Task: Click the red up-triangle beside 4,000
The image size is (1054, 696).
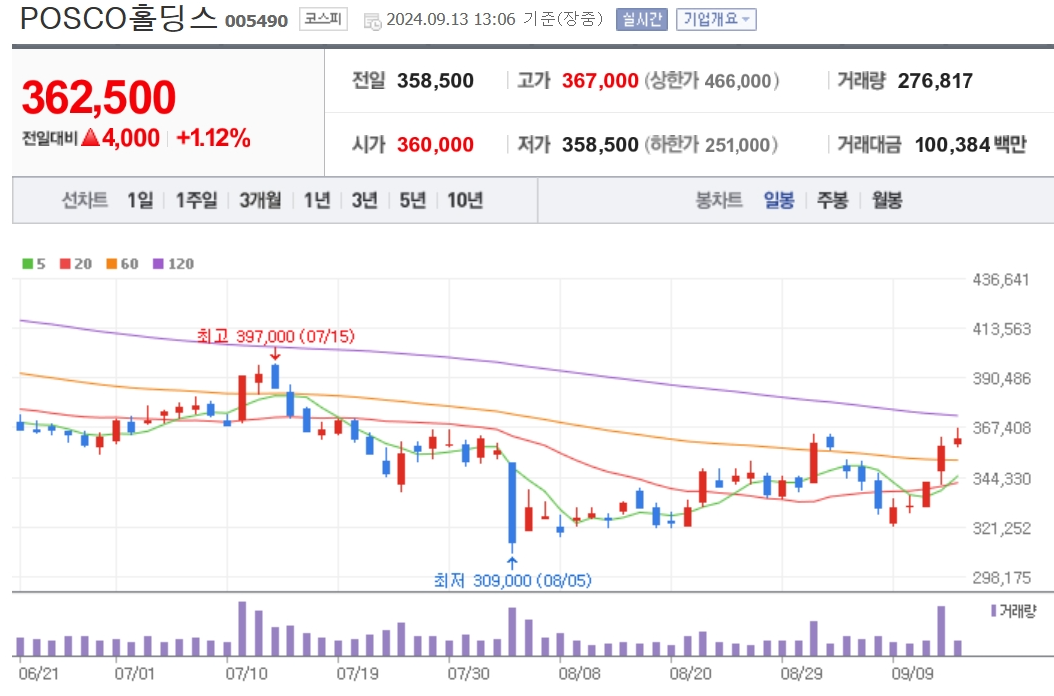Action: pyautogui.click(x=90, y=138)
